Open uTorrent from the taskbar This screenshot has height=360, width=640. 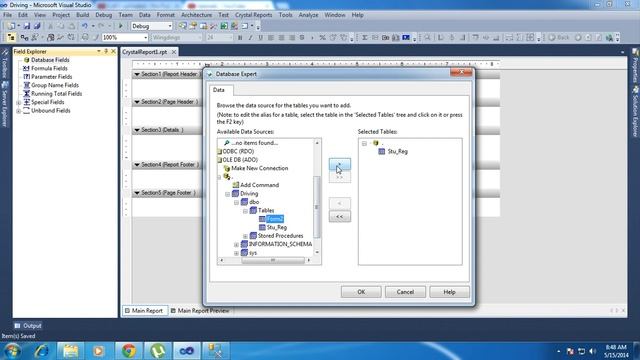[x=158, y=351]
